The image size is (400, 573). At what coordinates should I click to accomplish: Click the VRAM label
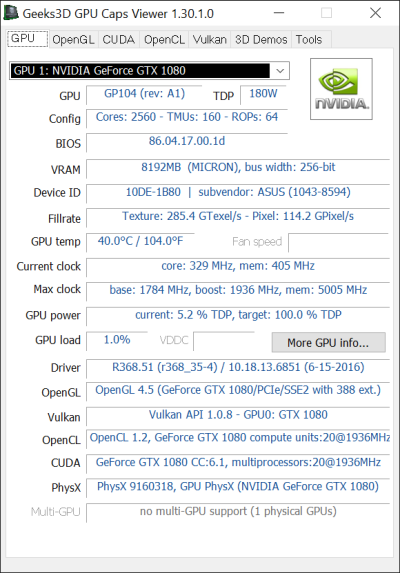(x=66, y=170)
